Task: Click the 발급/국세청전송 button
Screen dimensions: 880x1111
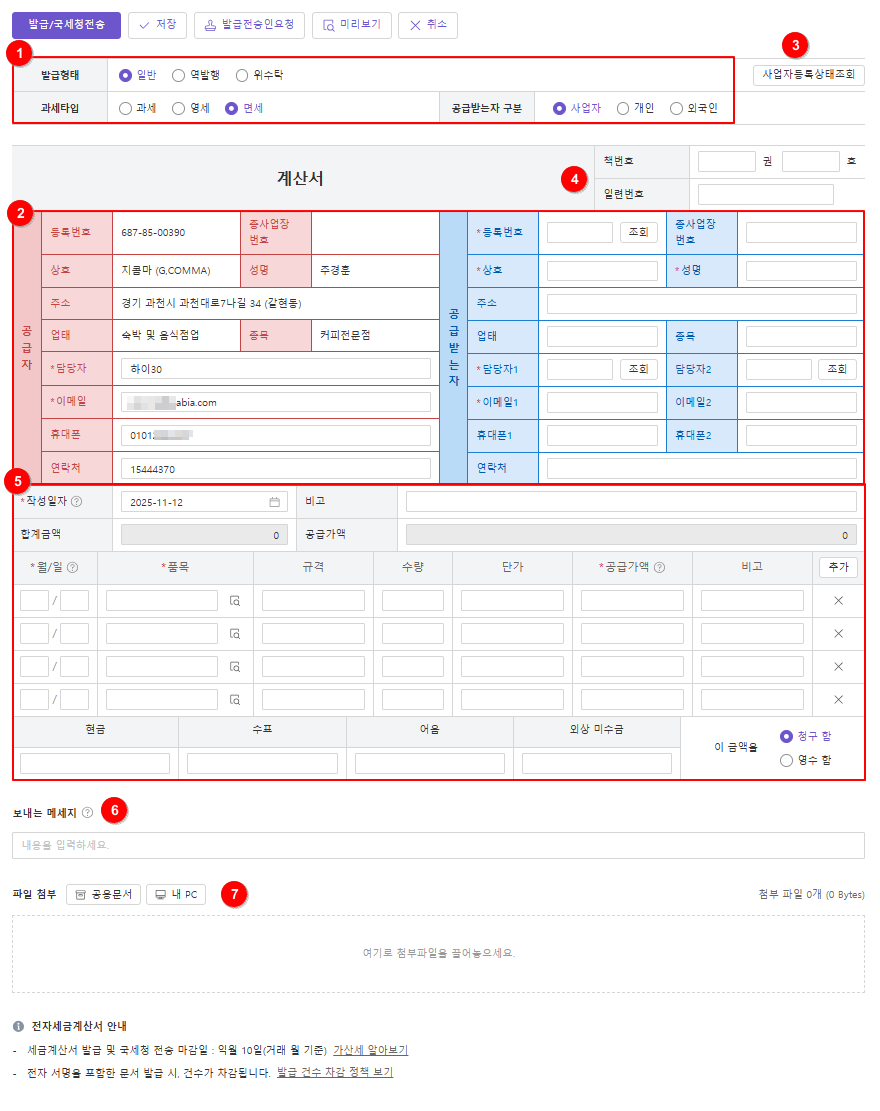Action: (x=66, y=25)
